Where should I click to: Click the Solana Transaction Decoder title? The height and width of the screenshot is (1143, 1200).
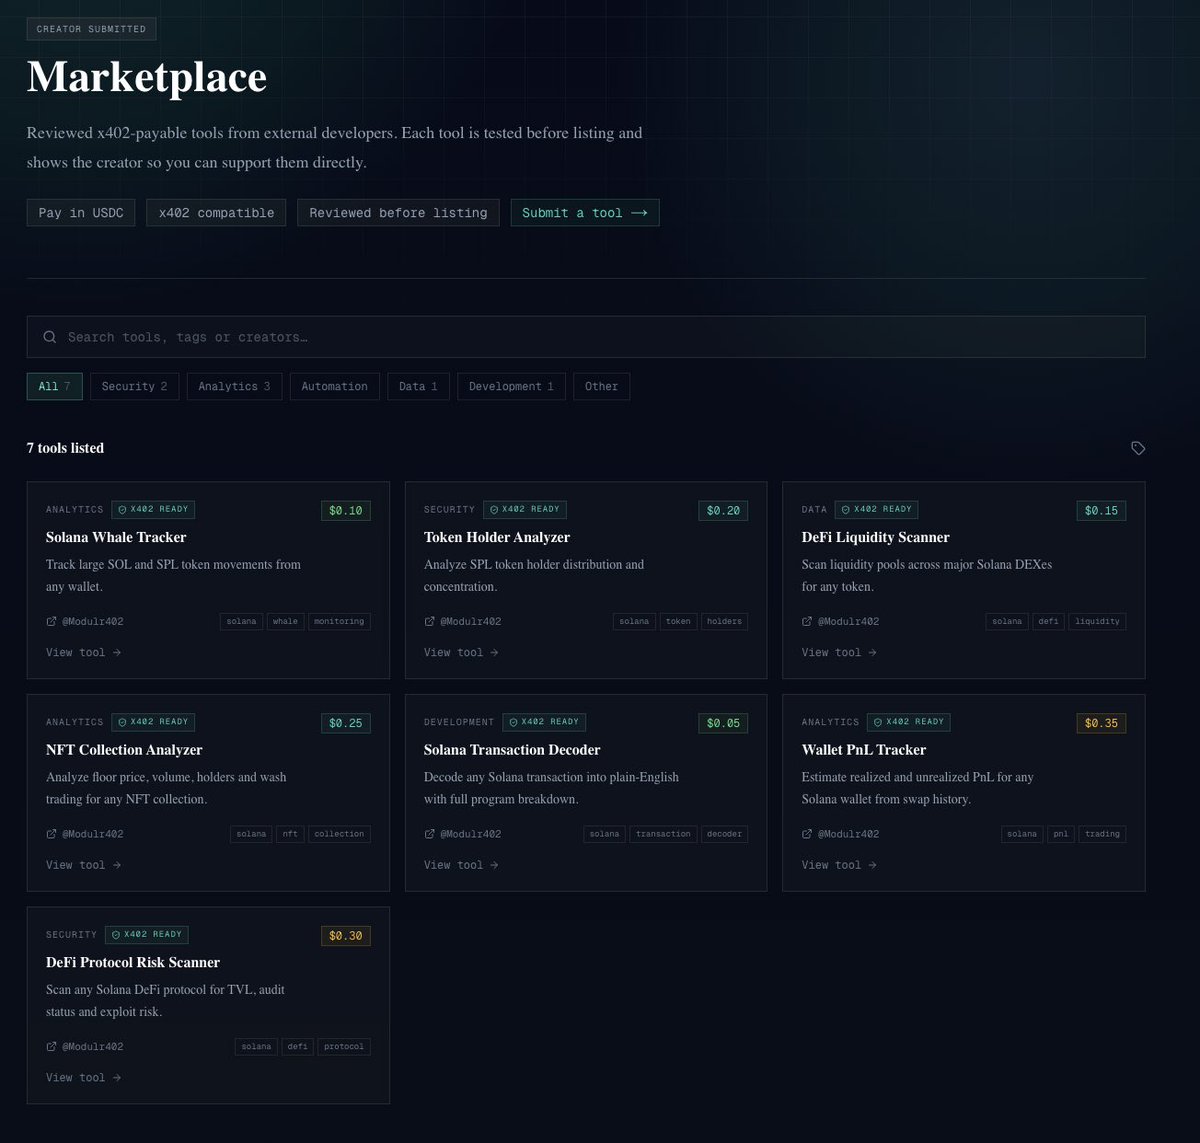(512, 750)
